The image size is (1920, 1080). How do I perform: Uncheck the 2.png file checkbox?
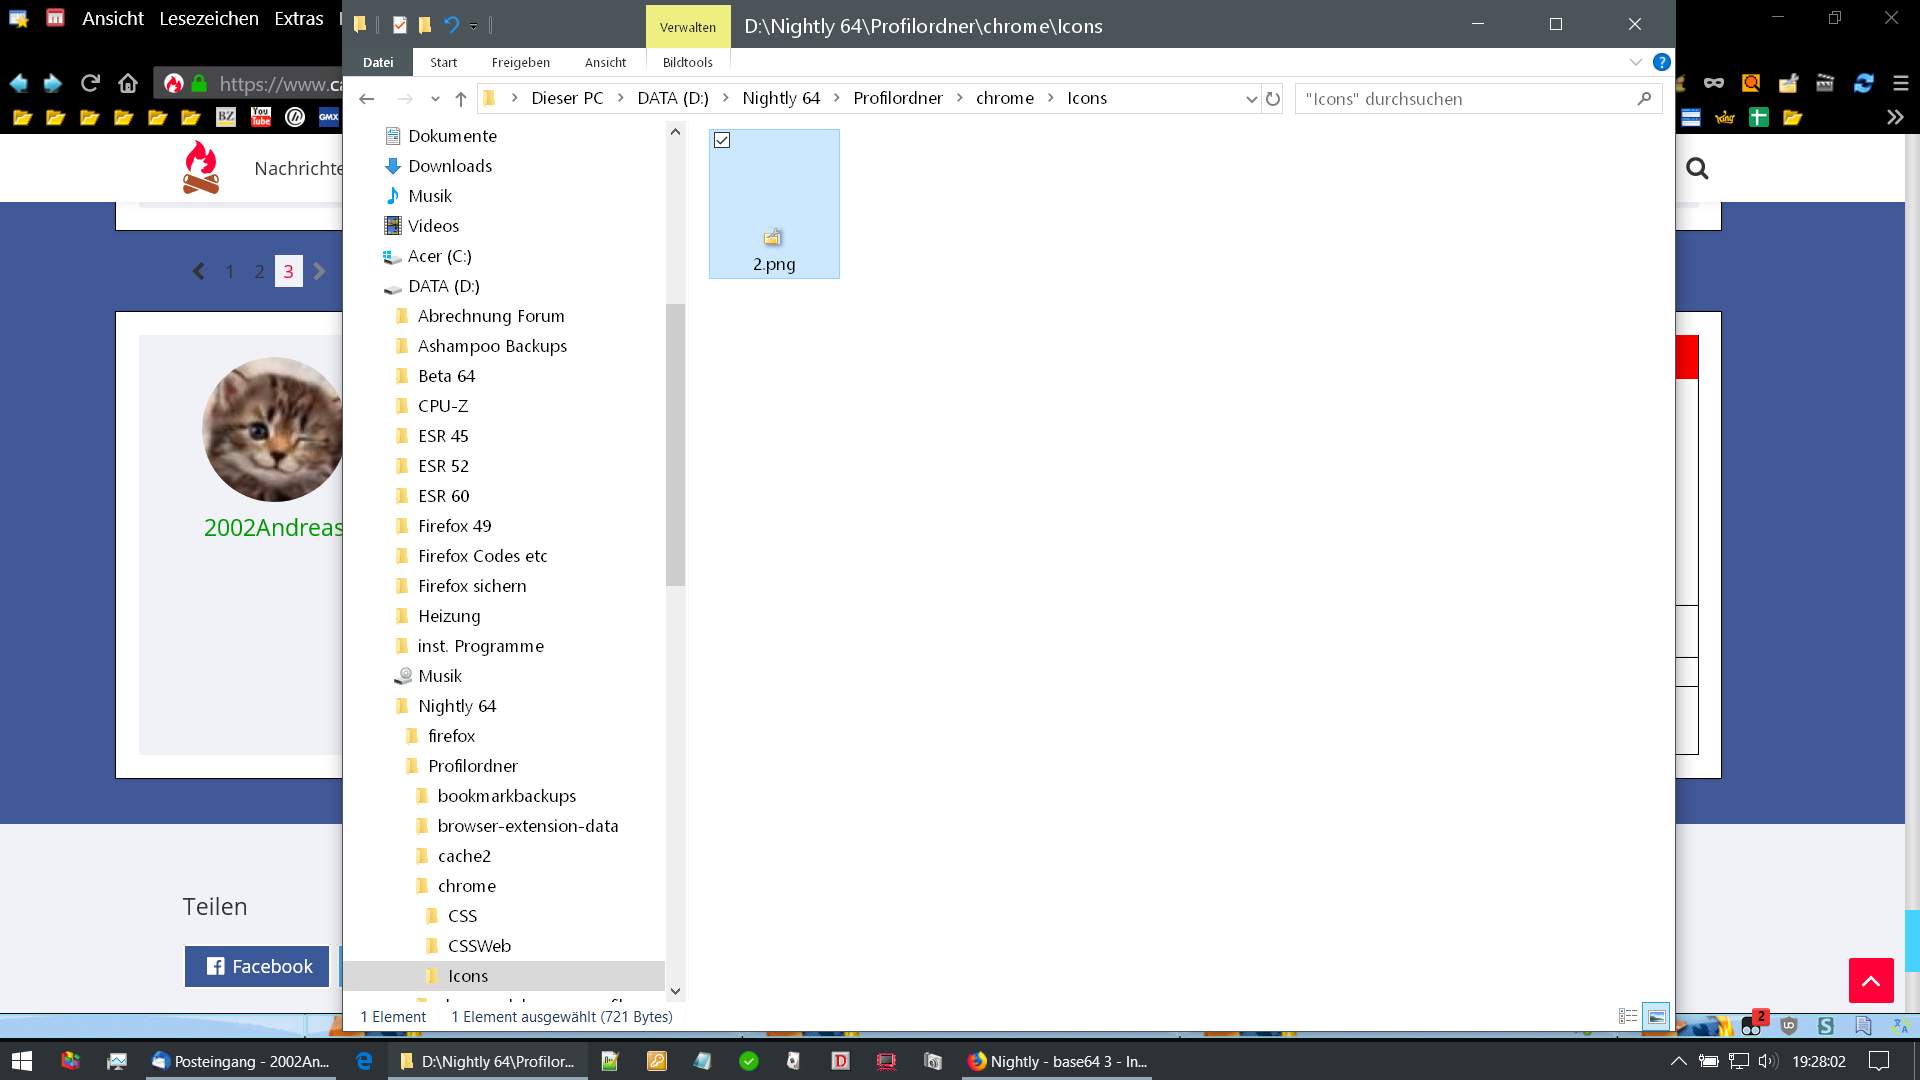(x=722, y=141)
